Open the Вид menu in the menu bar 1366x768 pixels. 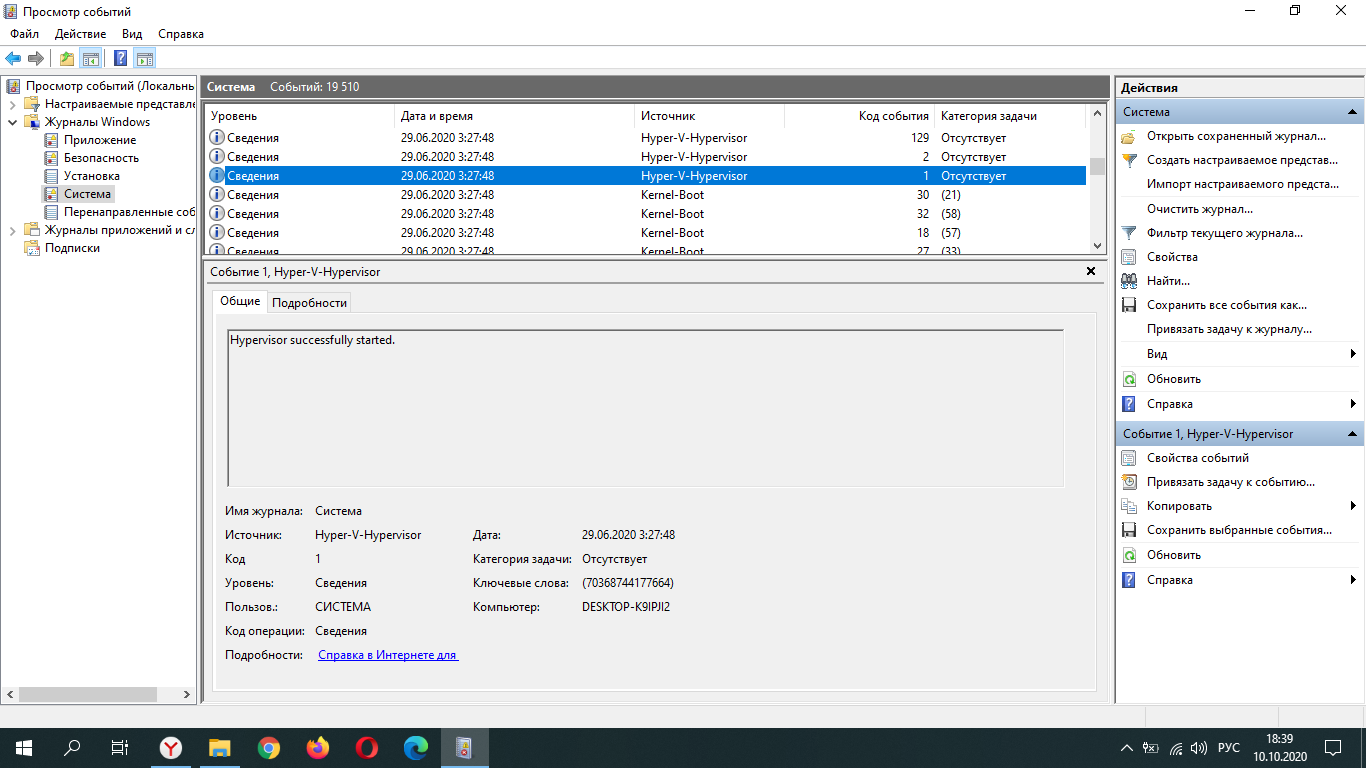pos(132,34)
